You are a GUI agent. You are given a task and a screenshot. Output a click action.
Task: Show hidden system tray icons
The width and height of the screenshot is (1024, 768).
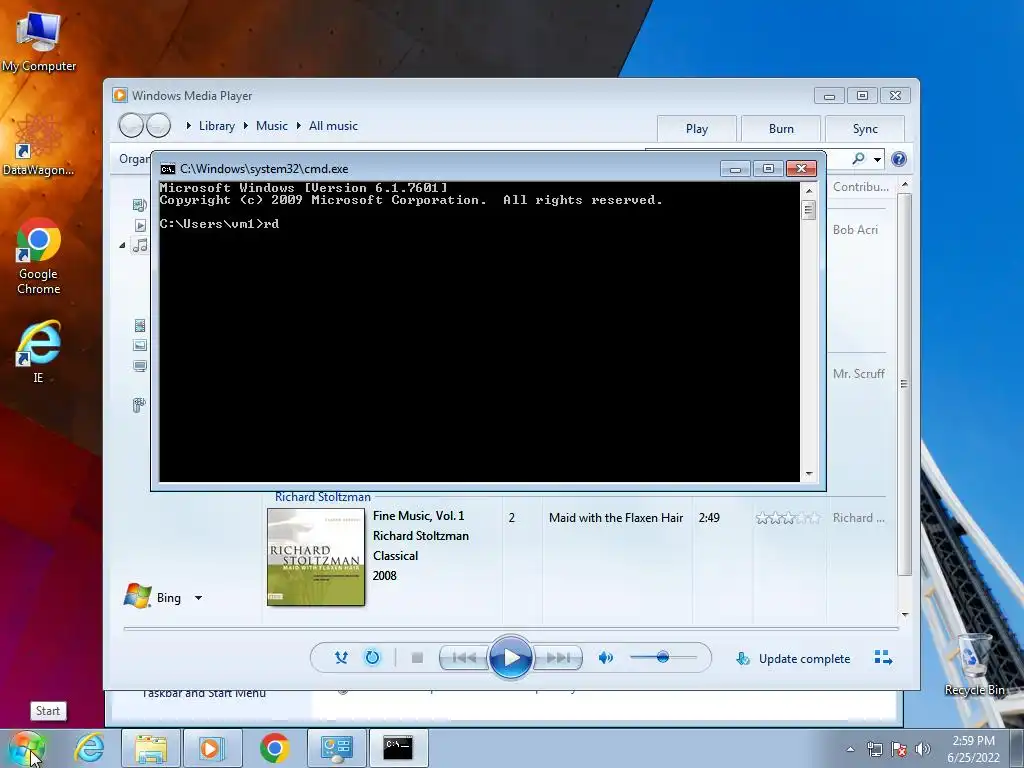[850, 750]
